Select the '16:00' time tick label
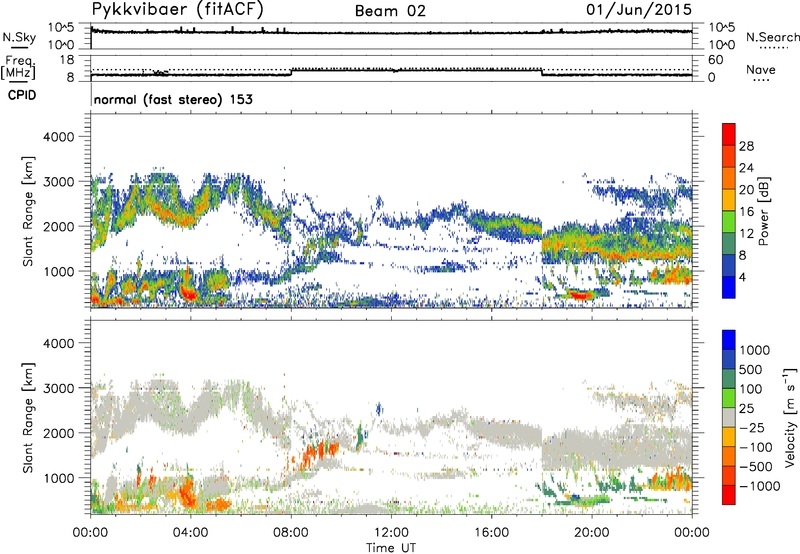The image size is (800, 554). click(491, 533)
